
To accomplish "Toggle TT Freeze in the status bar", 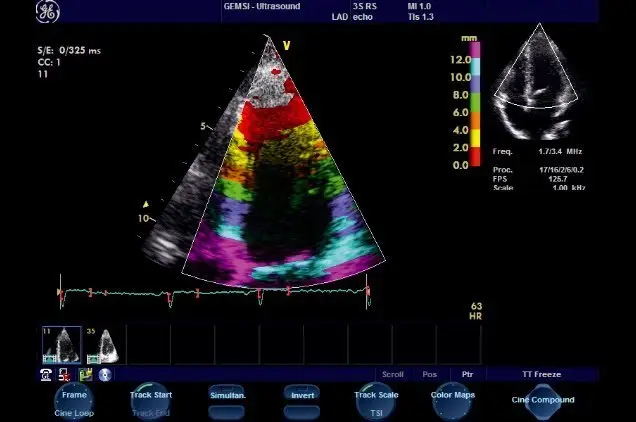I will (x=541, y=374).
